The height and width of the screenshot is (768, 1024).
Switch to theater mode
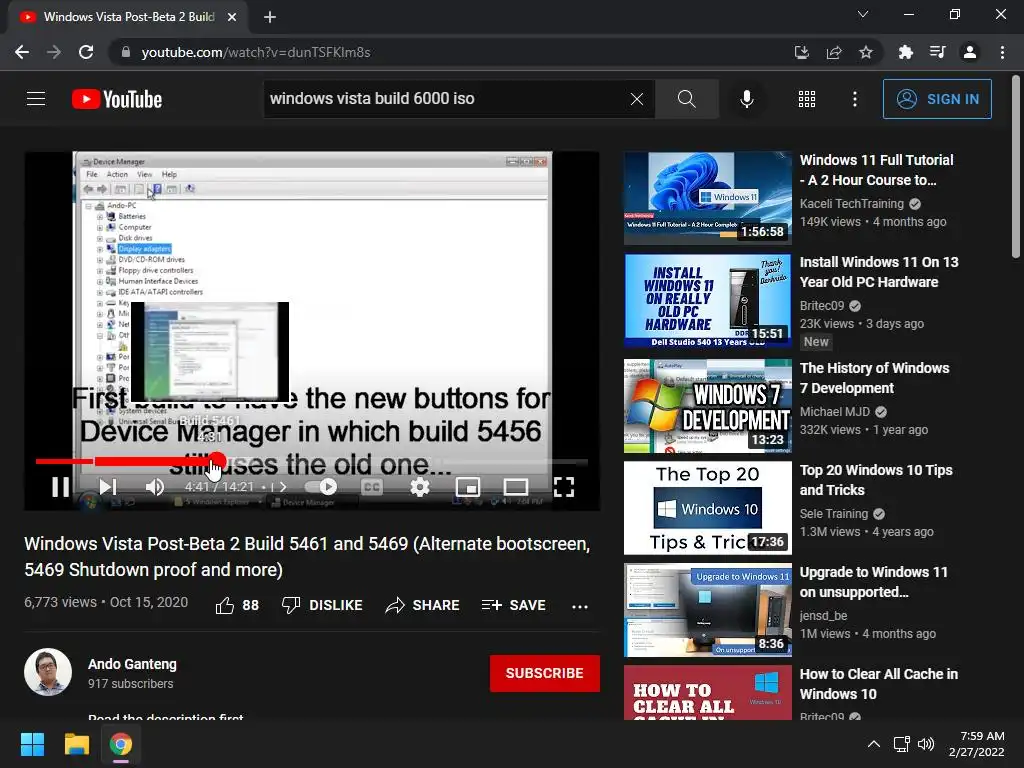click(x=516, y=487)
